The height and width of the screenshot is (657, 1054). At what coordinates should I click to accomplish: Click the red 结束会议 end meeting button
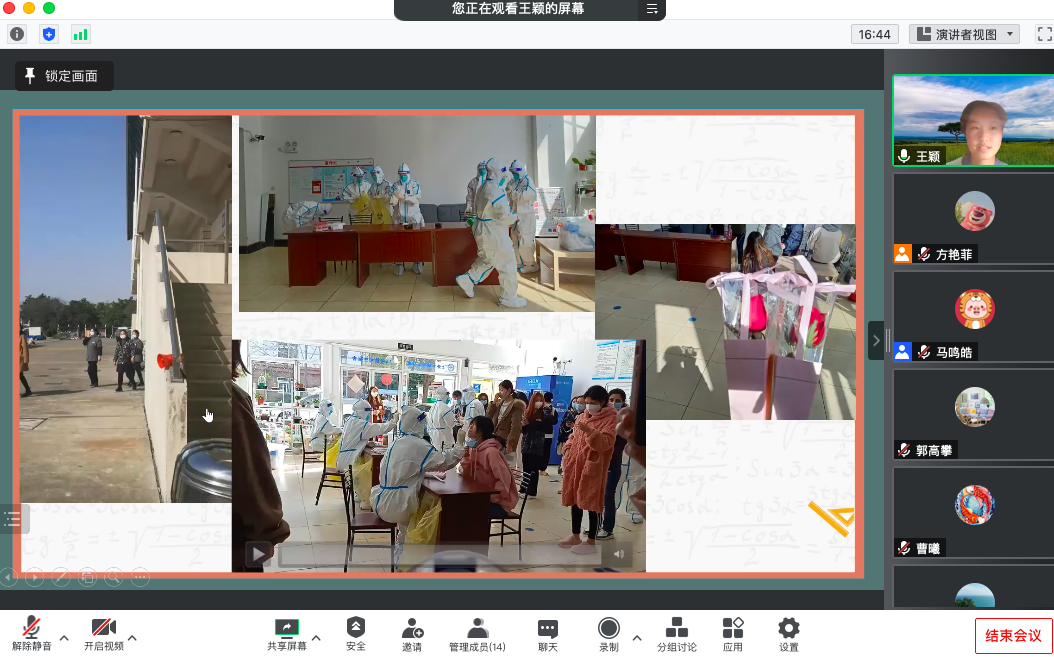[1013, 635]
